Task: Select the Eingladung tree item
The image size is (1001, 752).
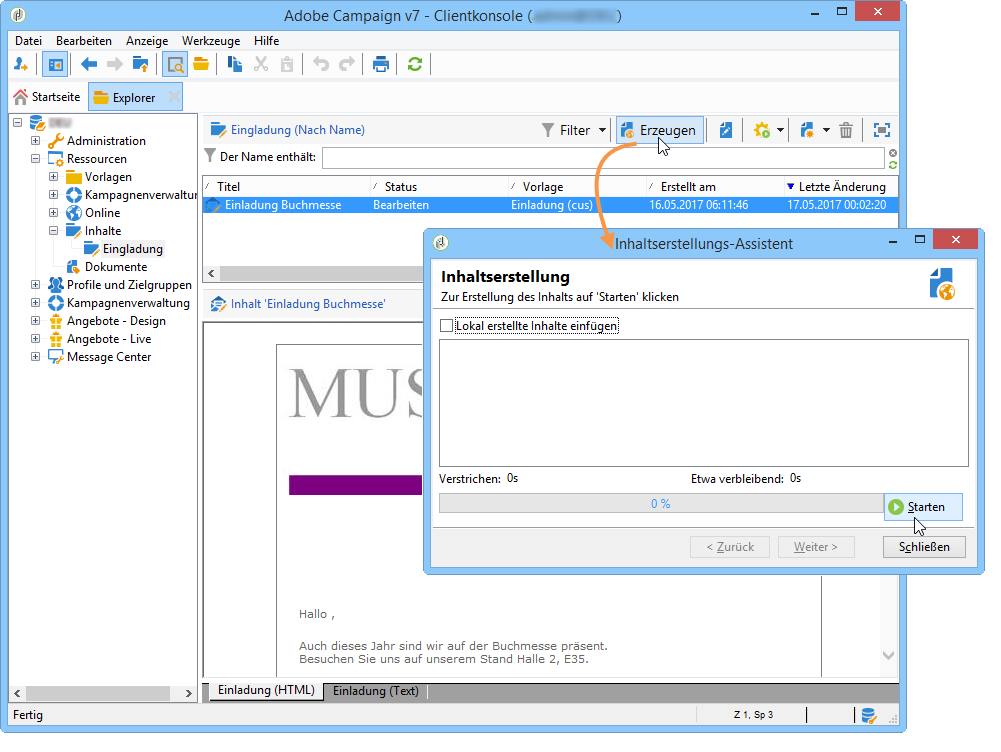Action: point(133,249)
